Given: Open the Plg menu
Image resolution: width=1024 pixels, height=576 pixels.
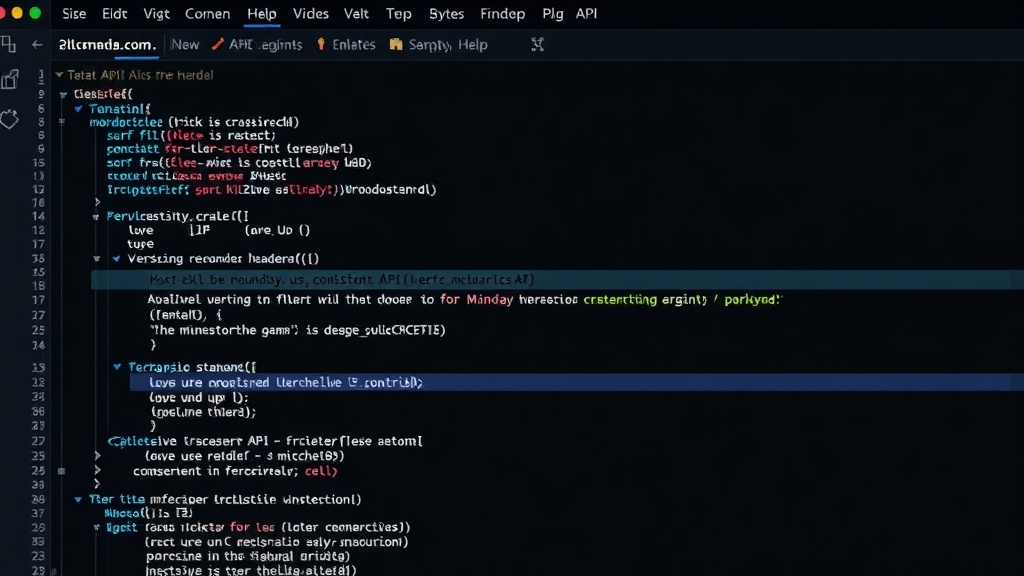Looking at the screenshot, I should coord(552,14).
